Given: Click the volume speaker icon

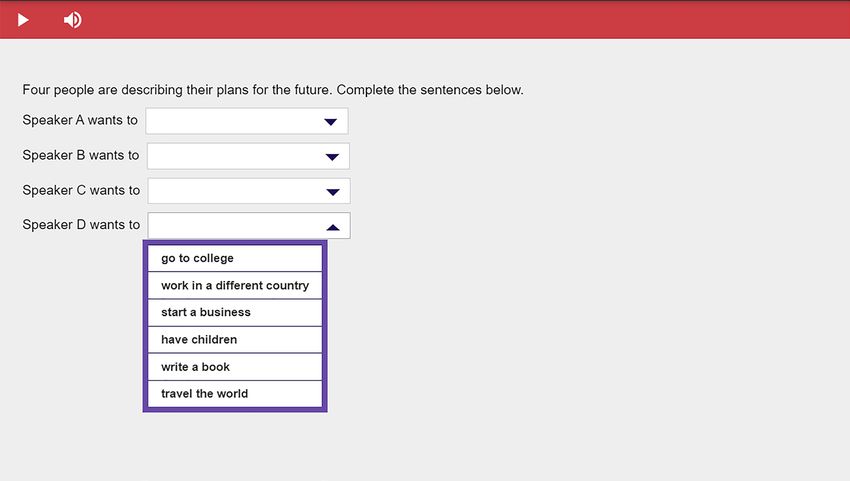Looking at the screenshot, I should [72, 20].
